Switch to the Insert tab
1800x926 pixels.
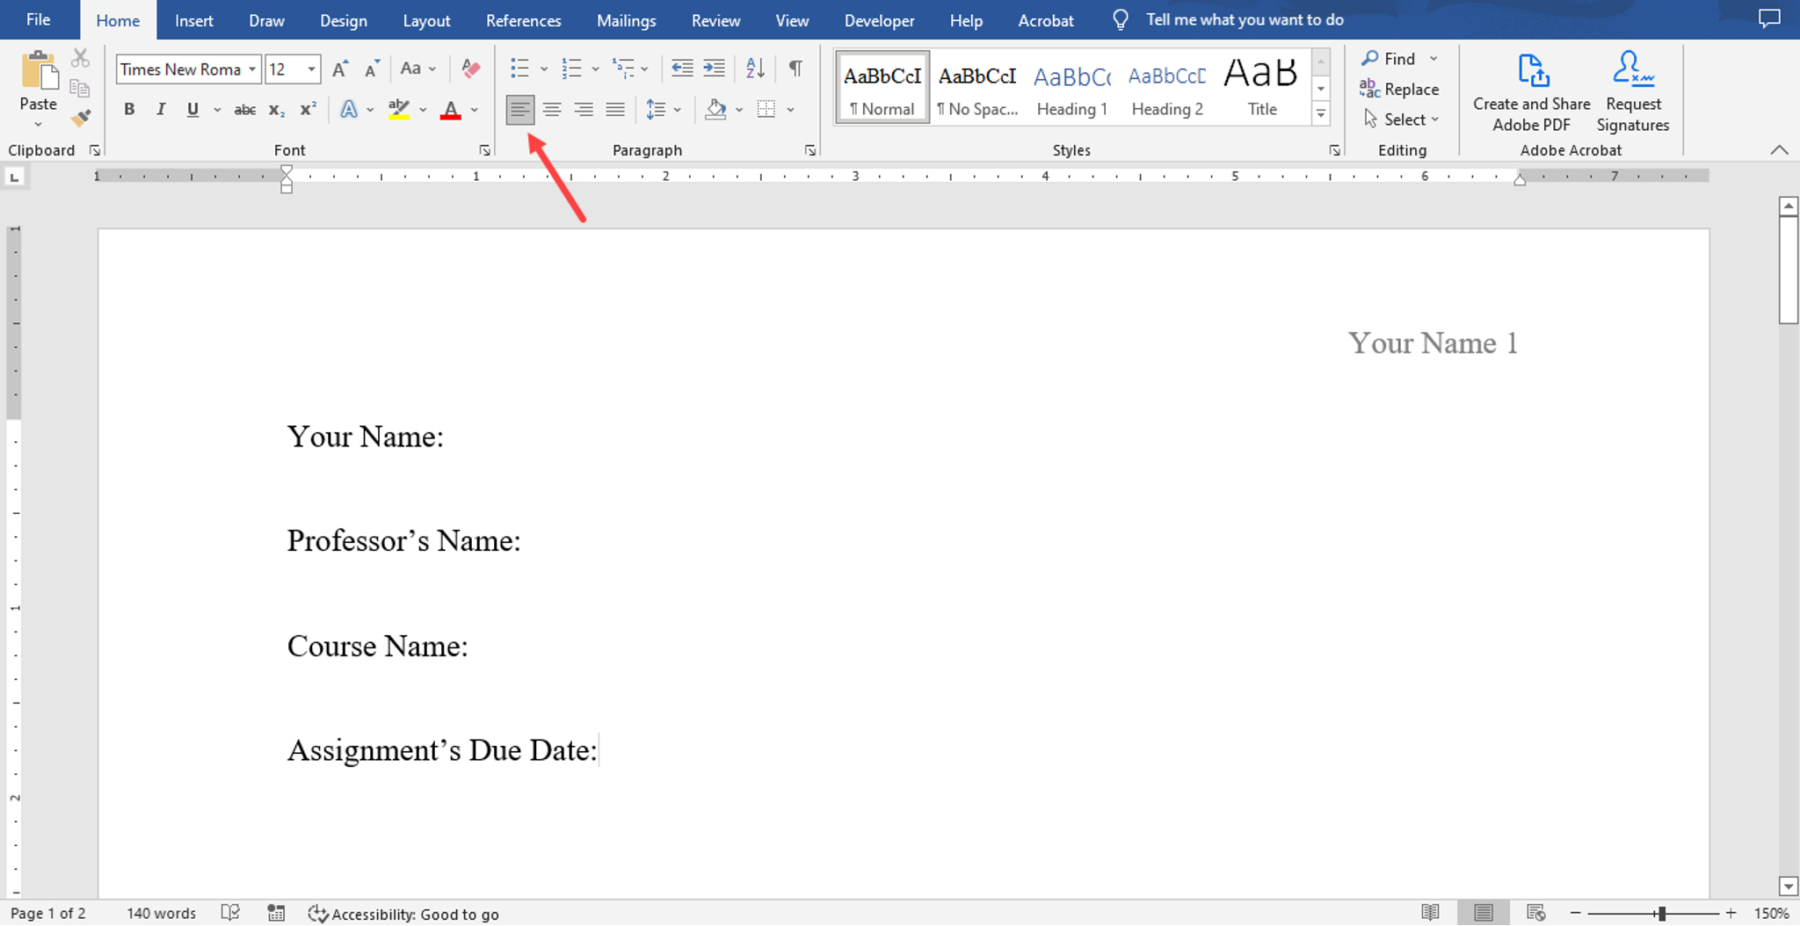(194, 20)
